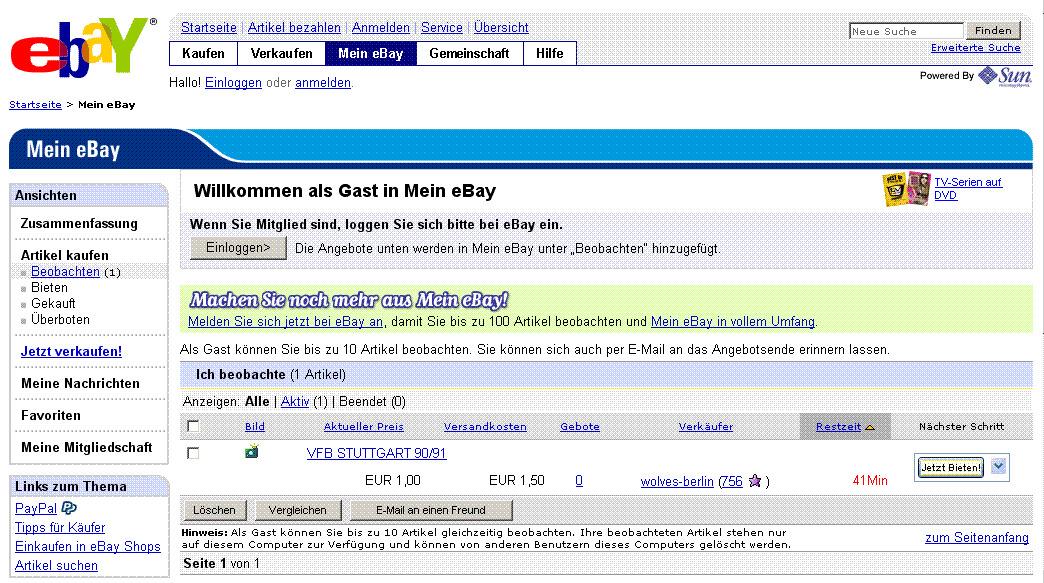Screen dimensions: 1044x583
Task: Select the Gemeinschaft tab
Action: [x=469, y=53]
